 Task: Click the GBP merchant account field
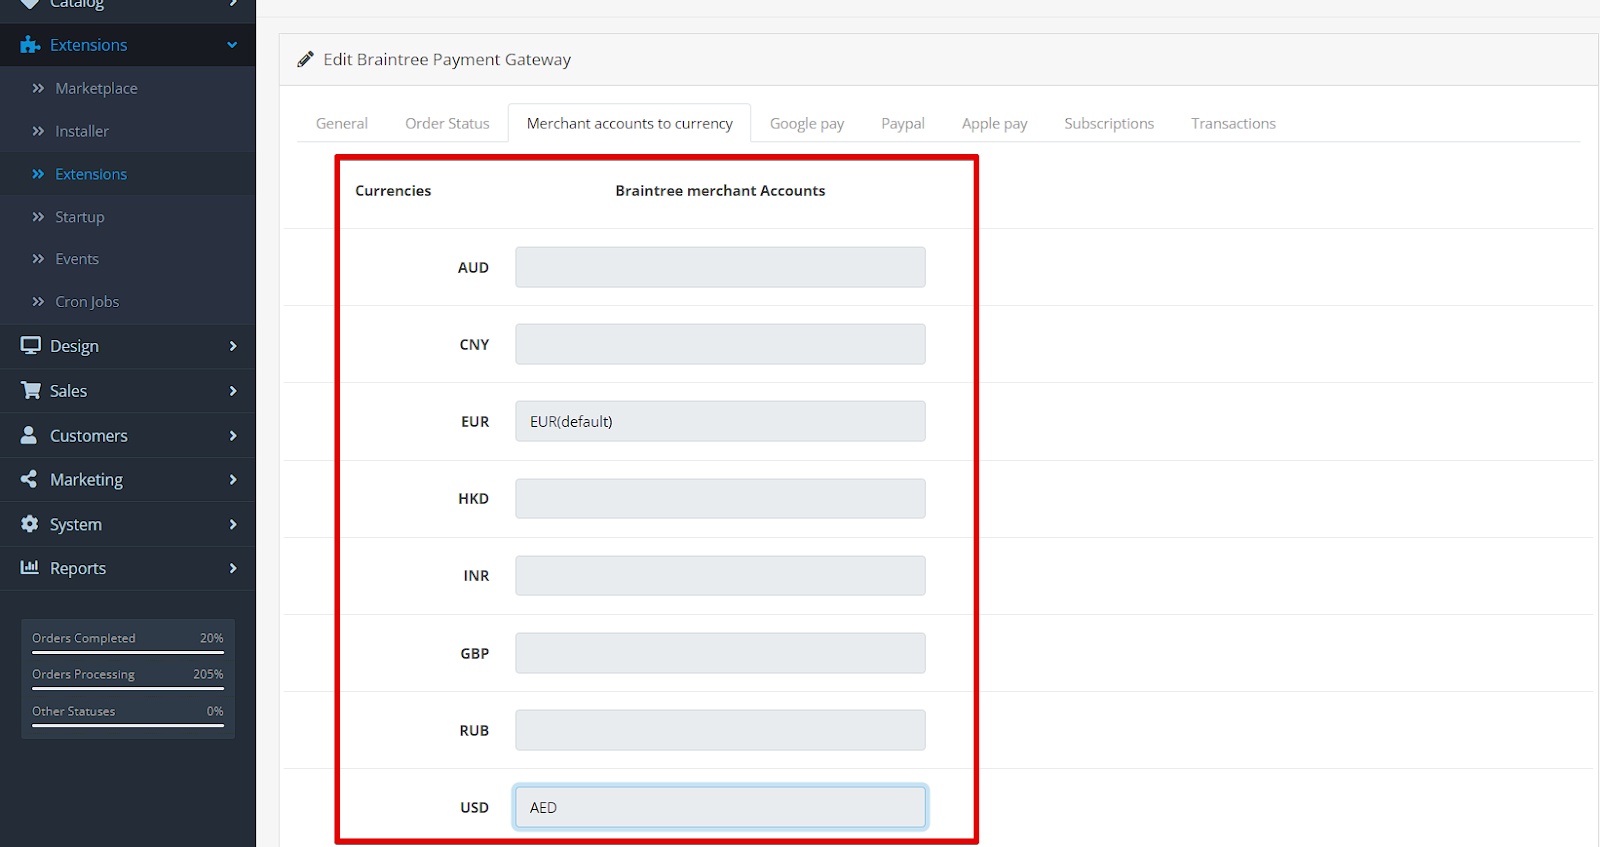720,653
